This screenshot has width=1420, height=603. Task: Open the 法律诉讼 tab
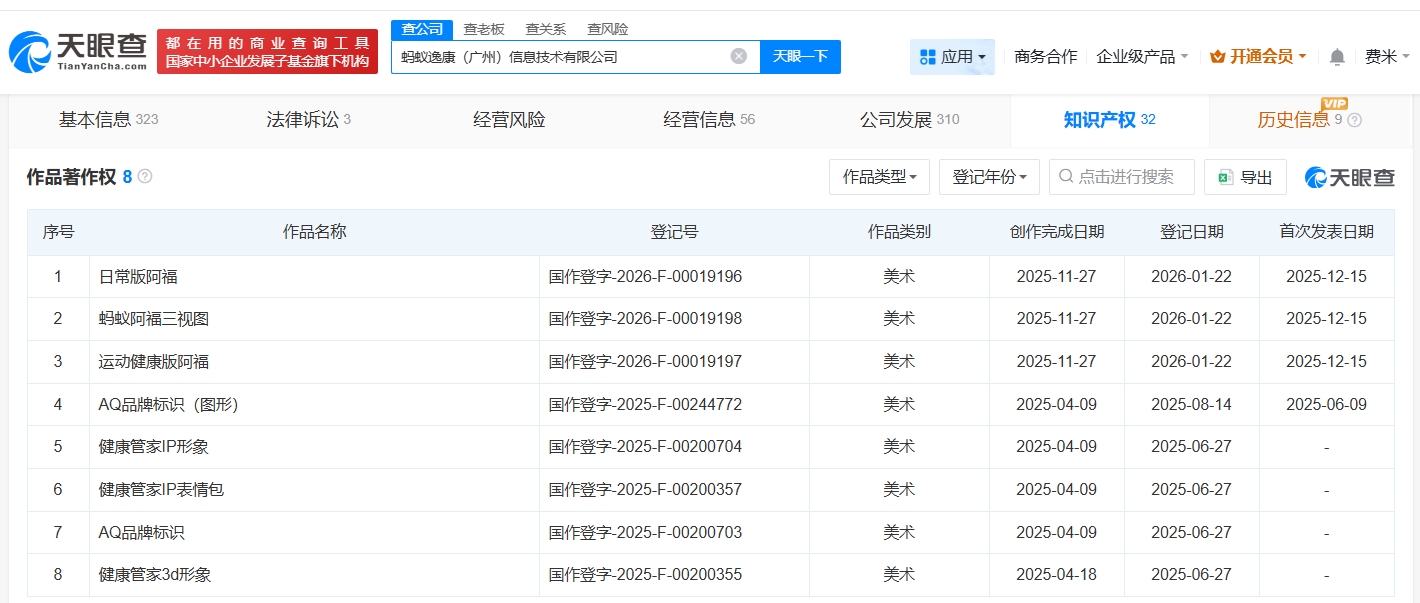[308, 120]
